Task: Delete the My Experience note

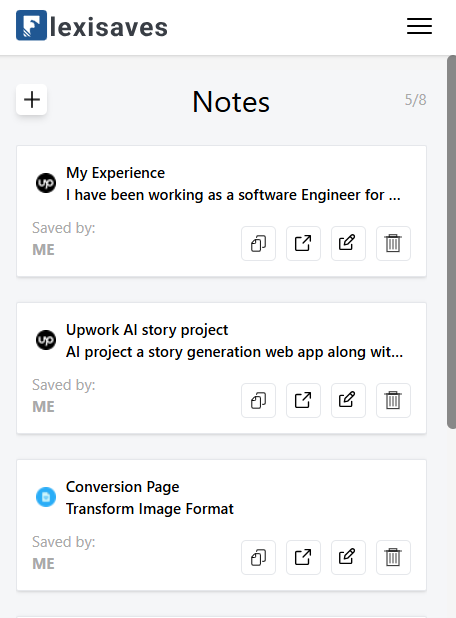Action: tap(393, 243)
